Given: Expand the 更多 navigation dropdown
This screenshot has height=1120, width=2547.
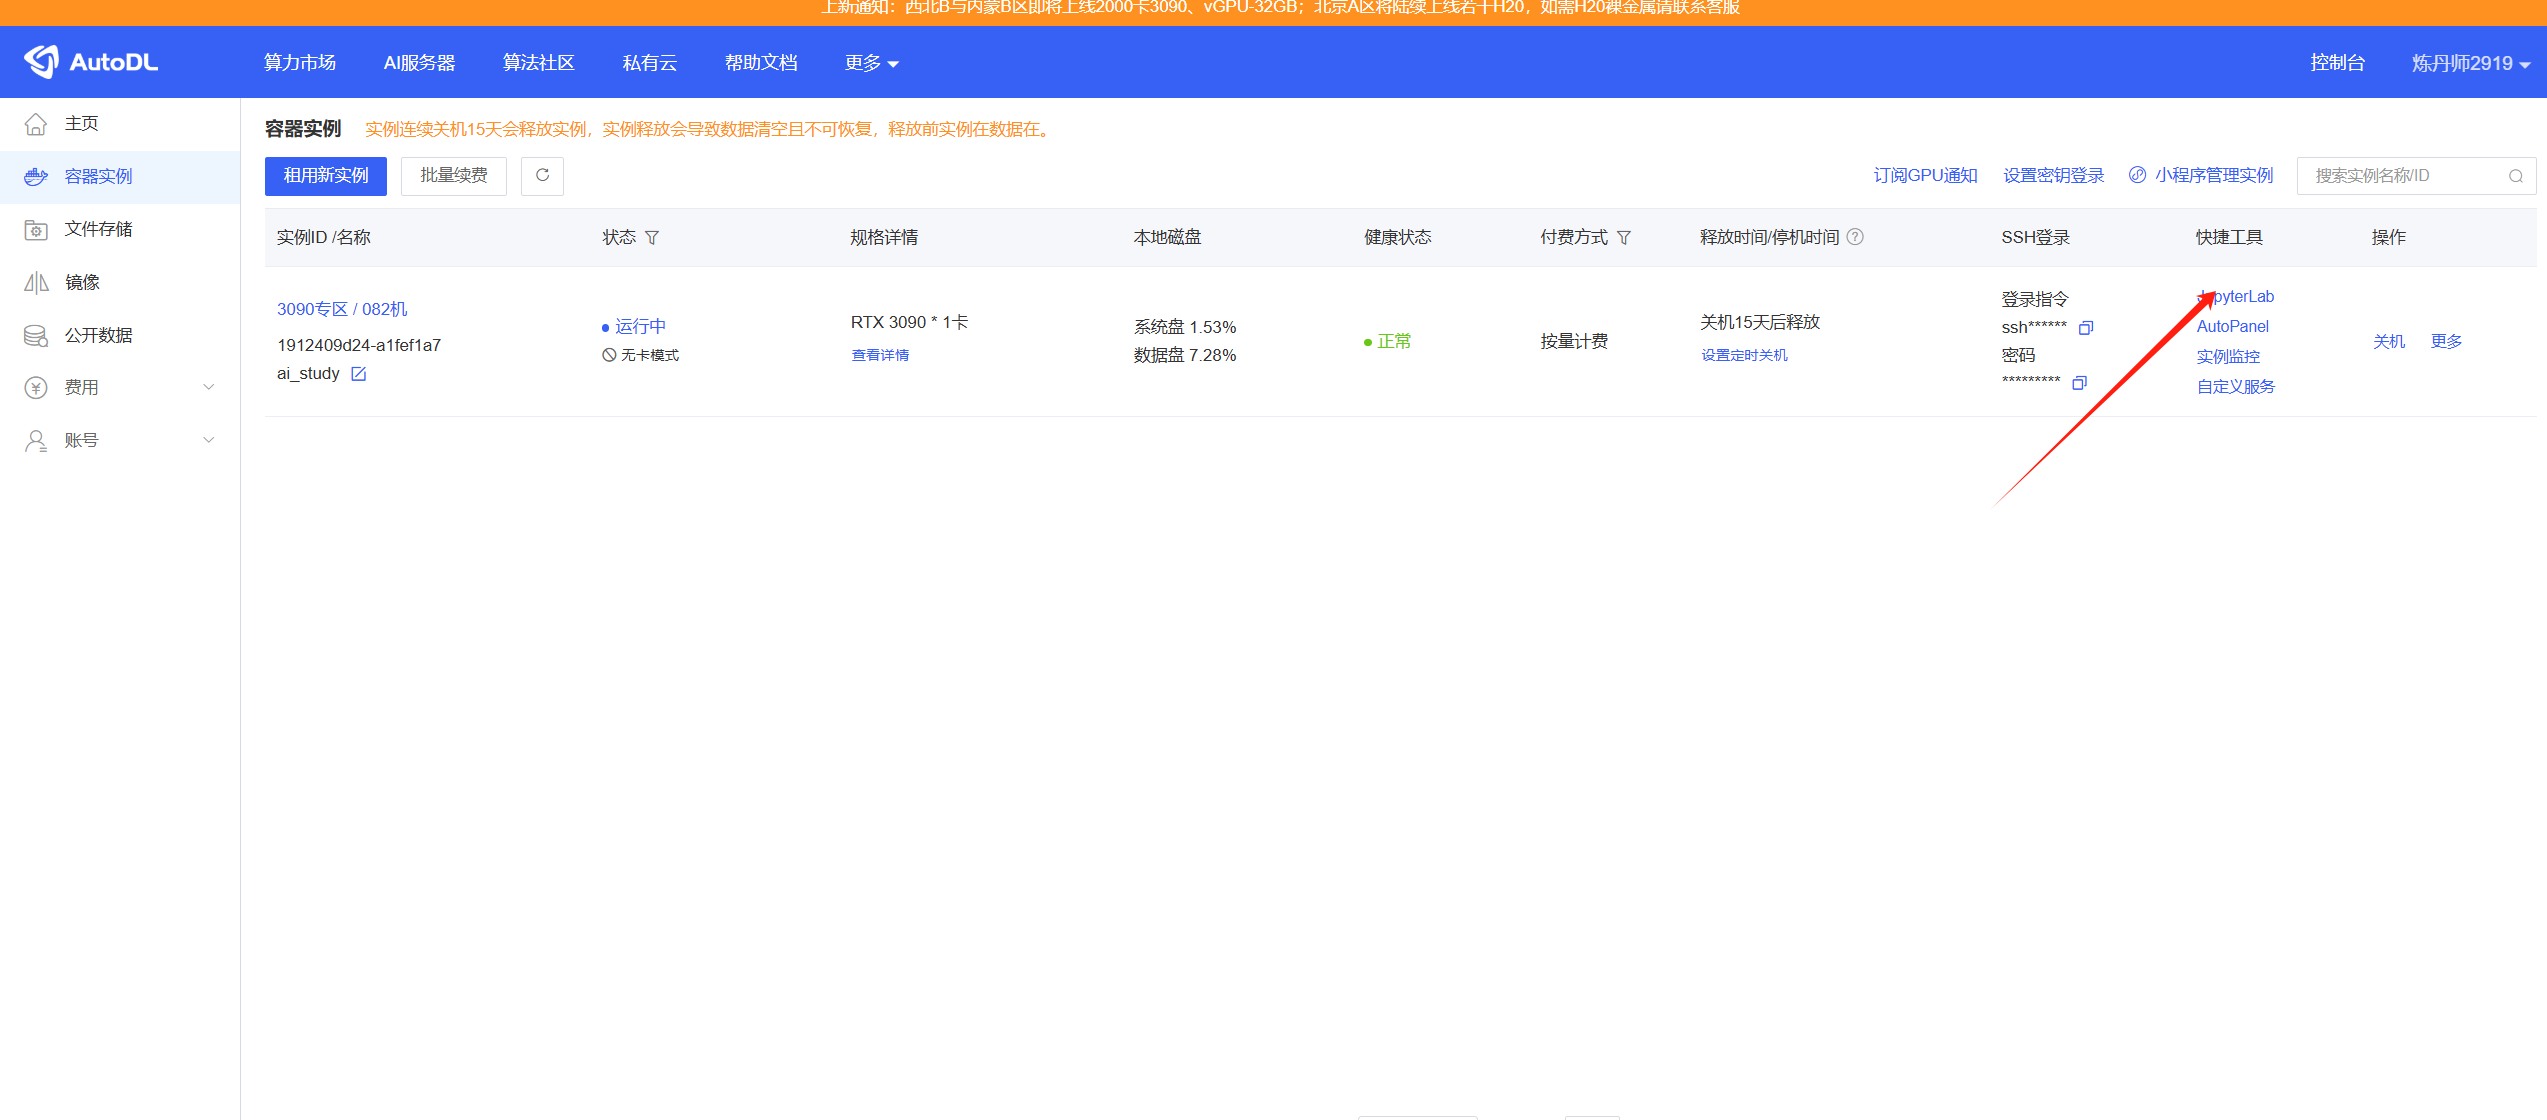Looking at the screenshot, I should pyautogui.click(x=871, y=63).
